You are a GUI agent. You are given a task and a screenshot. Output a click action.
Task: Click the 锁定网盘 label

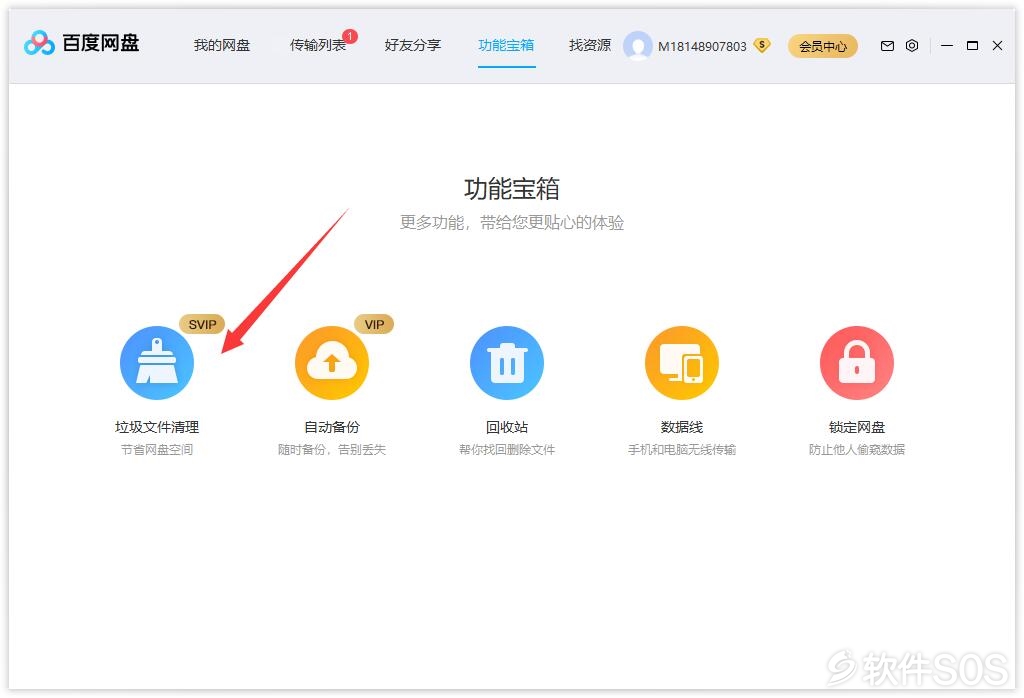[857, 427]
